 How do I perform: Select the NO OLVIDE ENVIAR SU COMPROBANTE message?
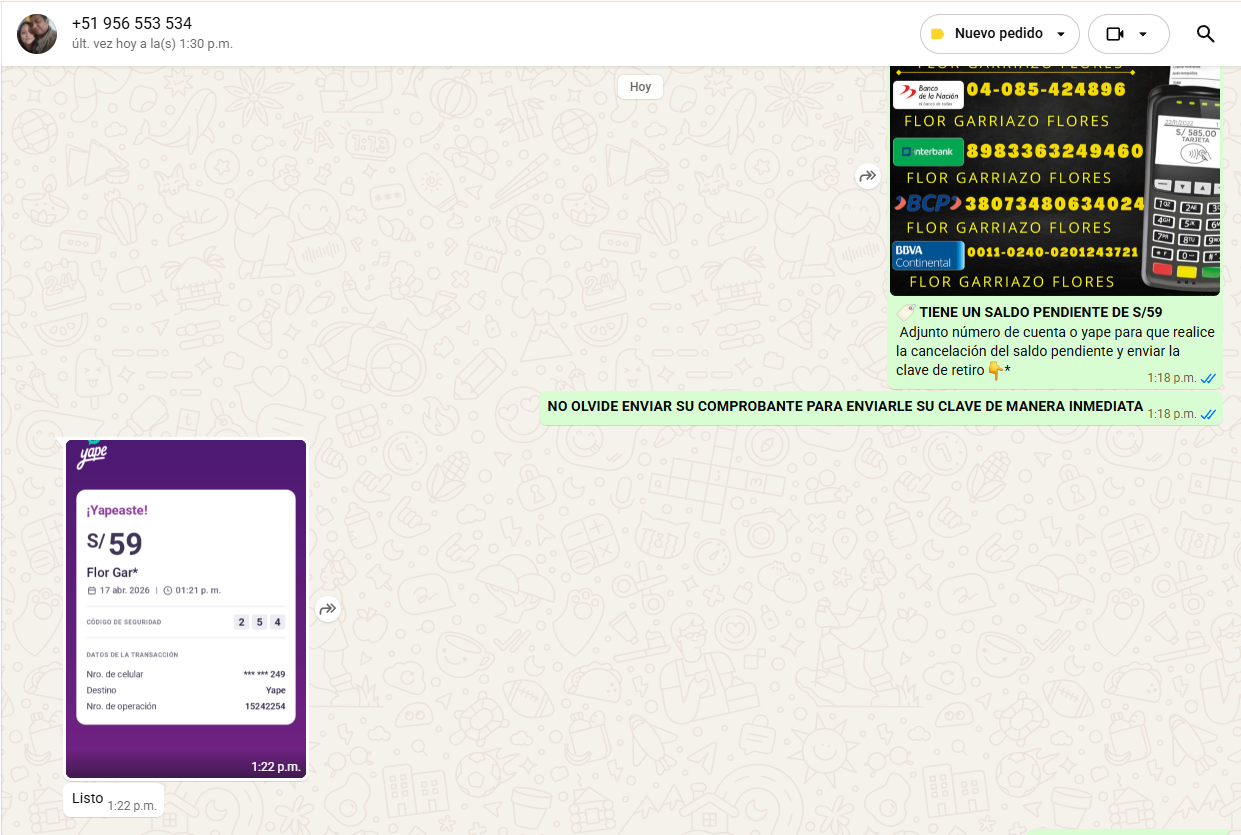click(x=844, y=407)
